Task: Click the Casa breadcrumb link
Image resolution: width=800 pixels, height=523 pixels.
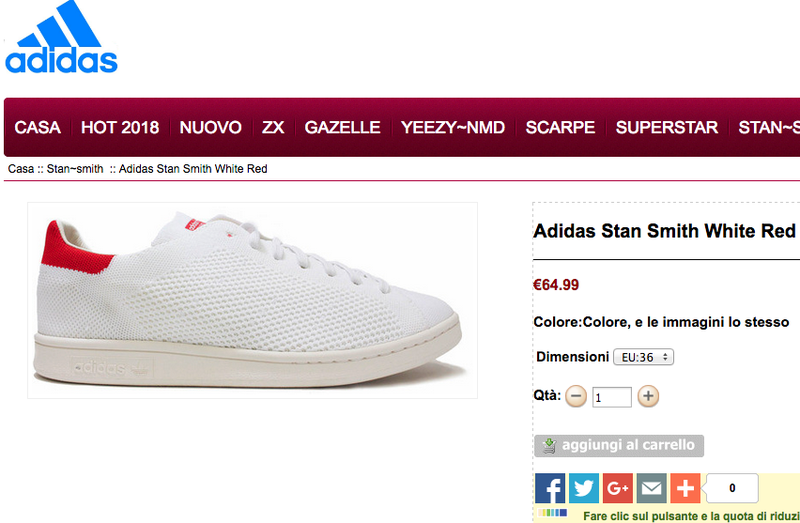Action: point(21,169)
